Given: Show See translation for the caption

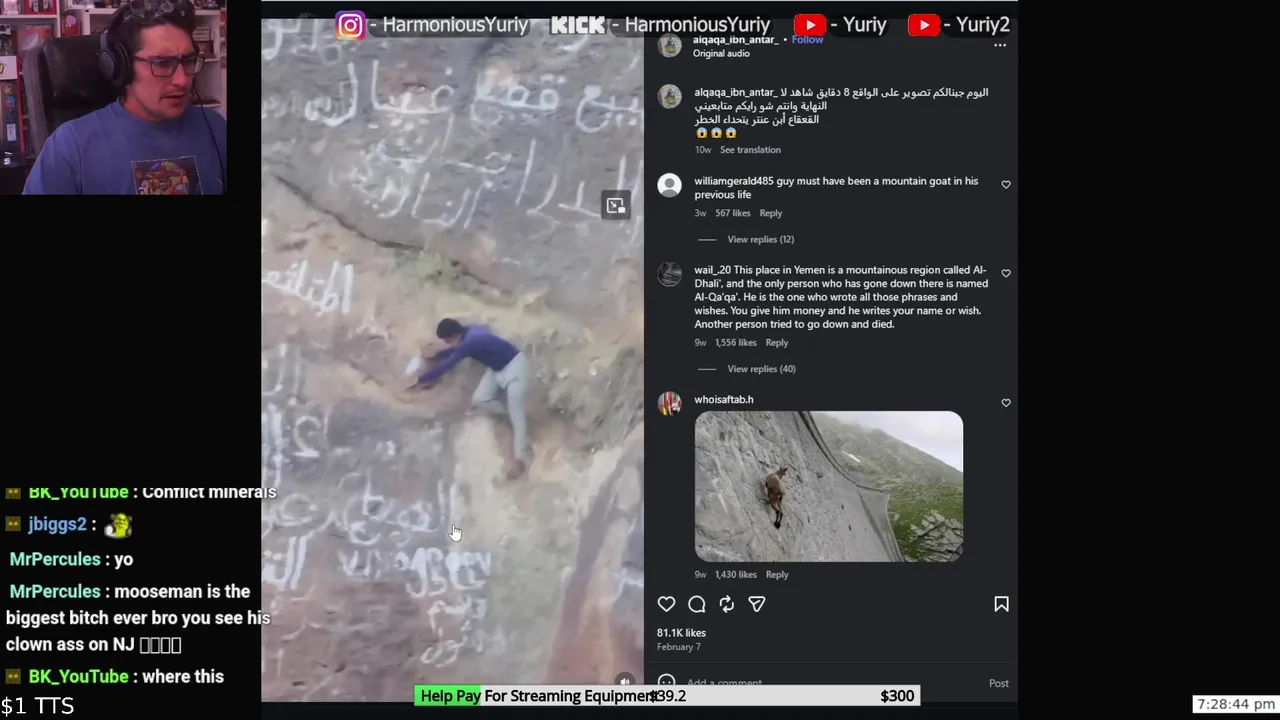Looking at the screenshot, I should (750, 150).
